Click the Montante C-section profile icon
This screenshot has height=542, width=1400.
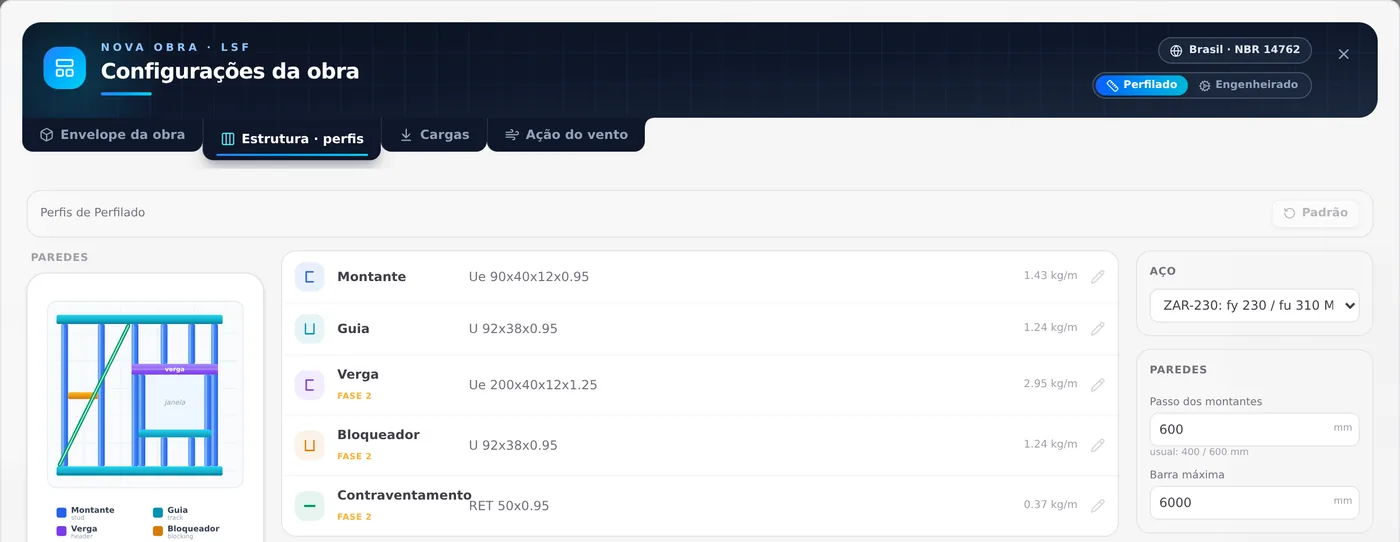(x=310, y=277)
